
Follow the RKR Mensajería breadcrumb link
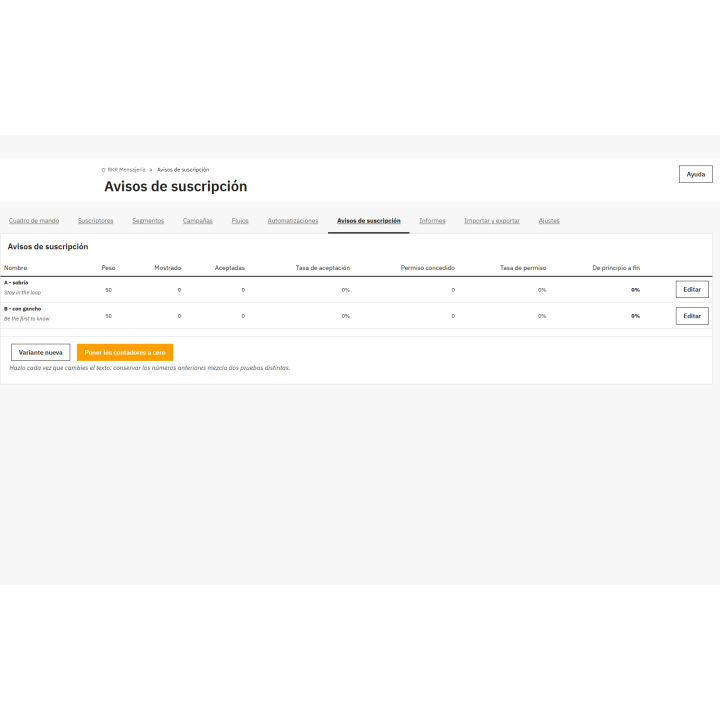click(126, 170)
